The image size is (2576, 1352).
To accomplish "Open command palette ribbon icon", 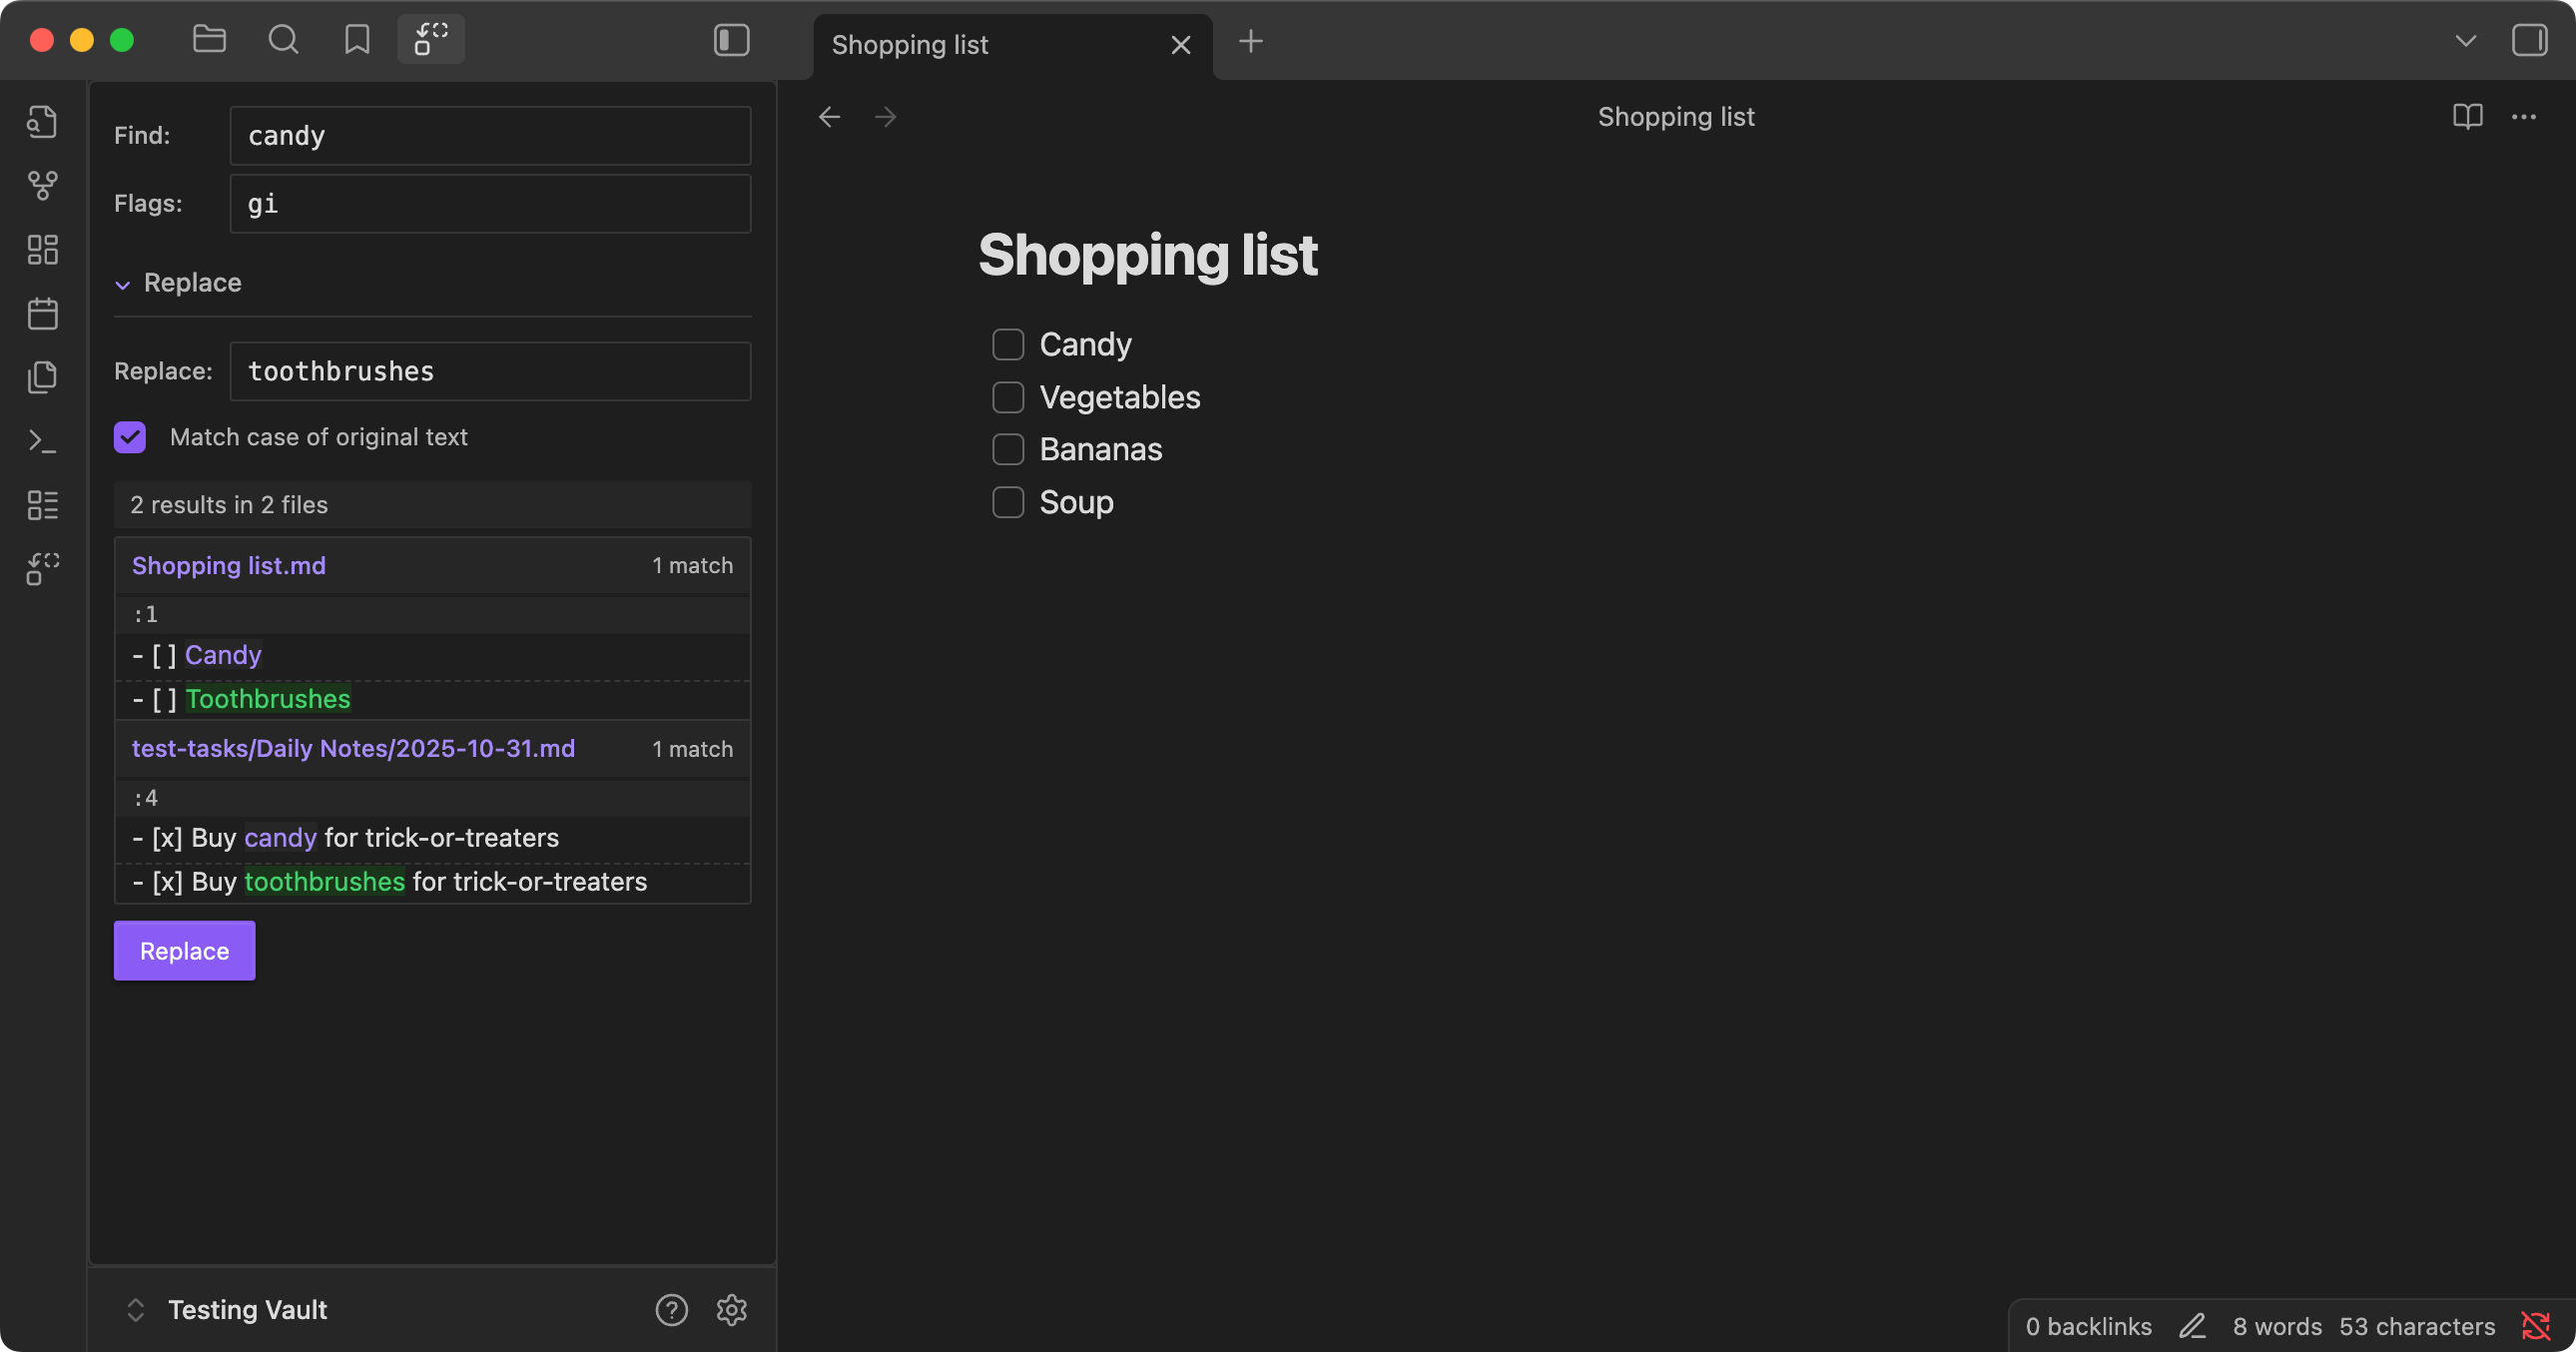I will [42, 441].
